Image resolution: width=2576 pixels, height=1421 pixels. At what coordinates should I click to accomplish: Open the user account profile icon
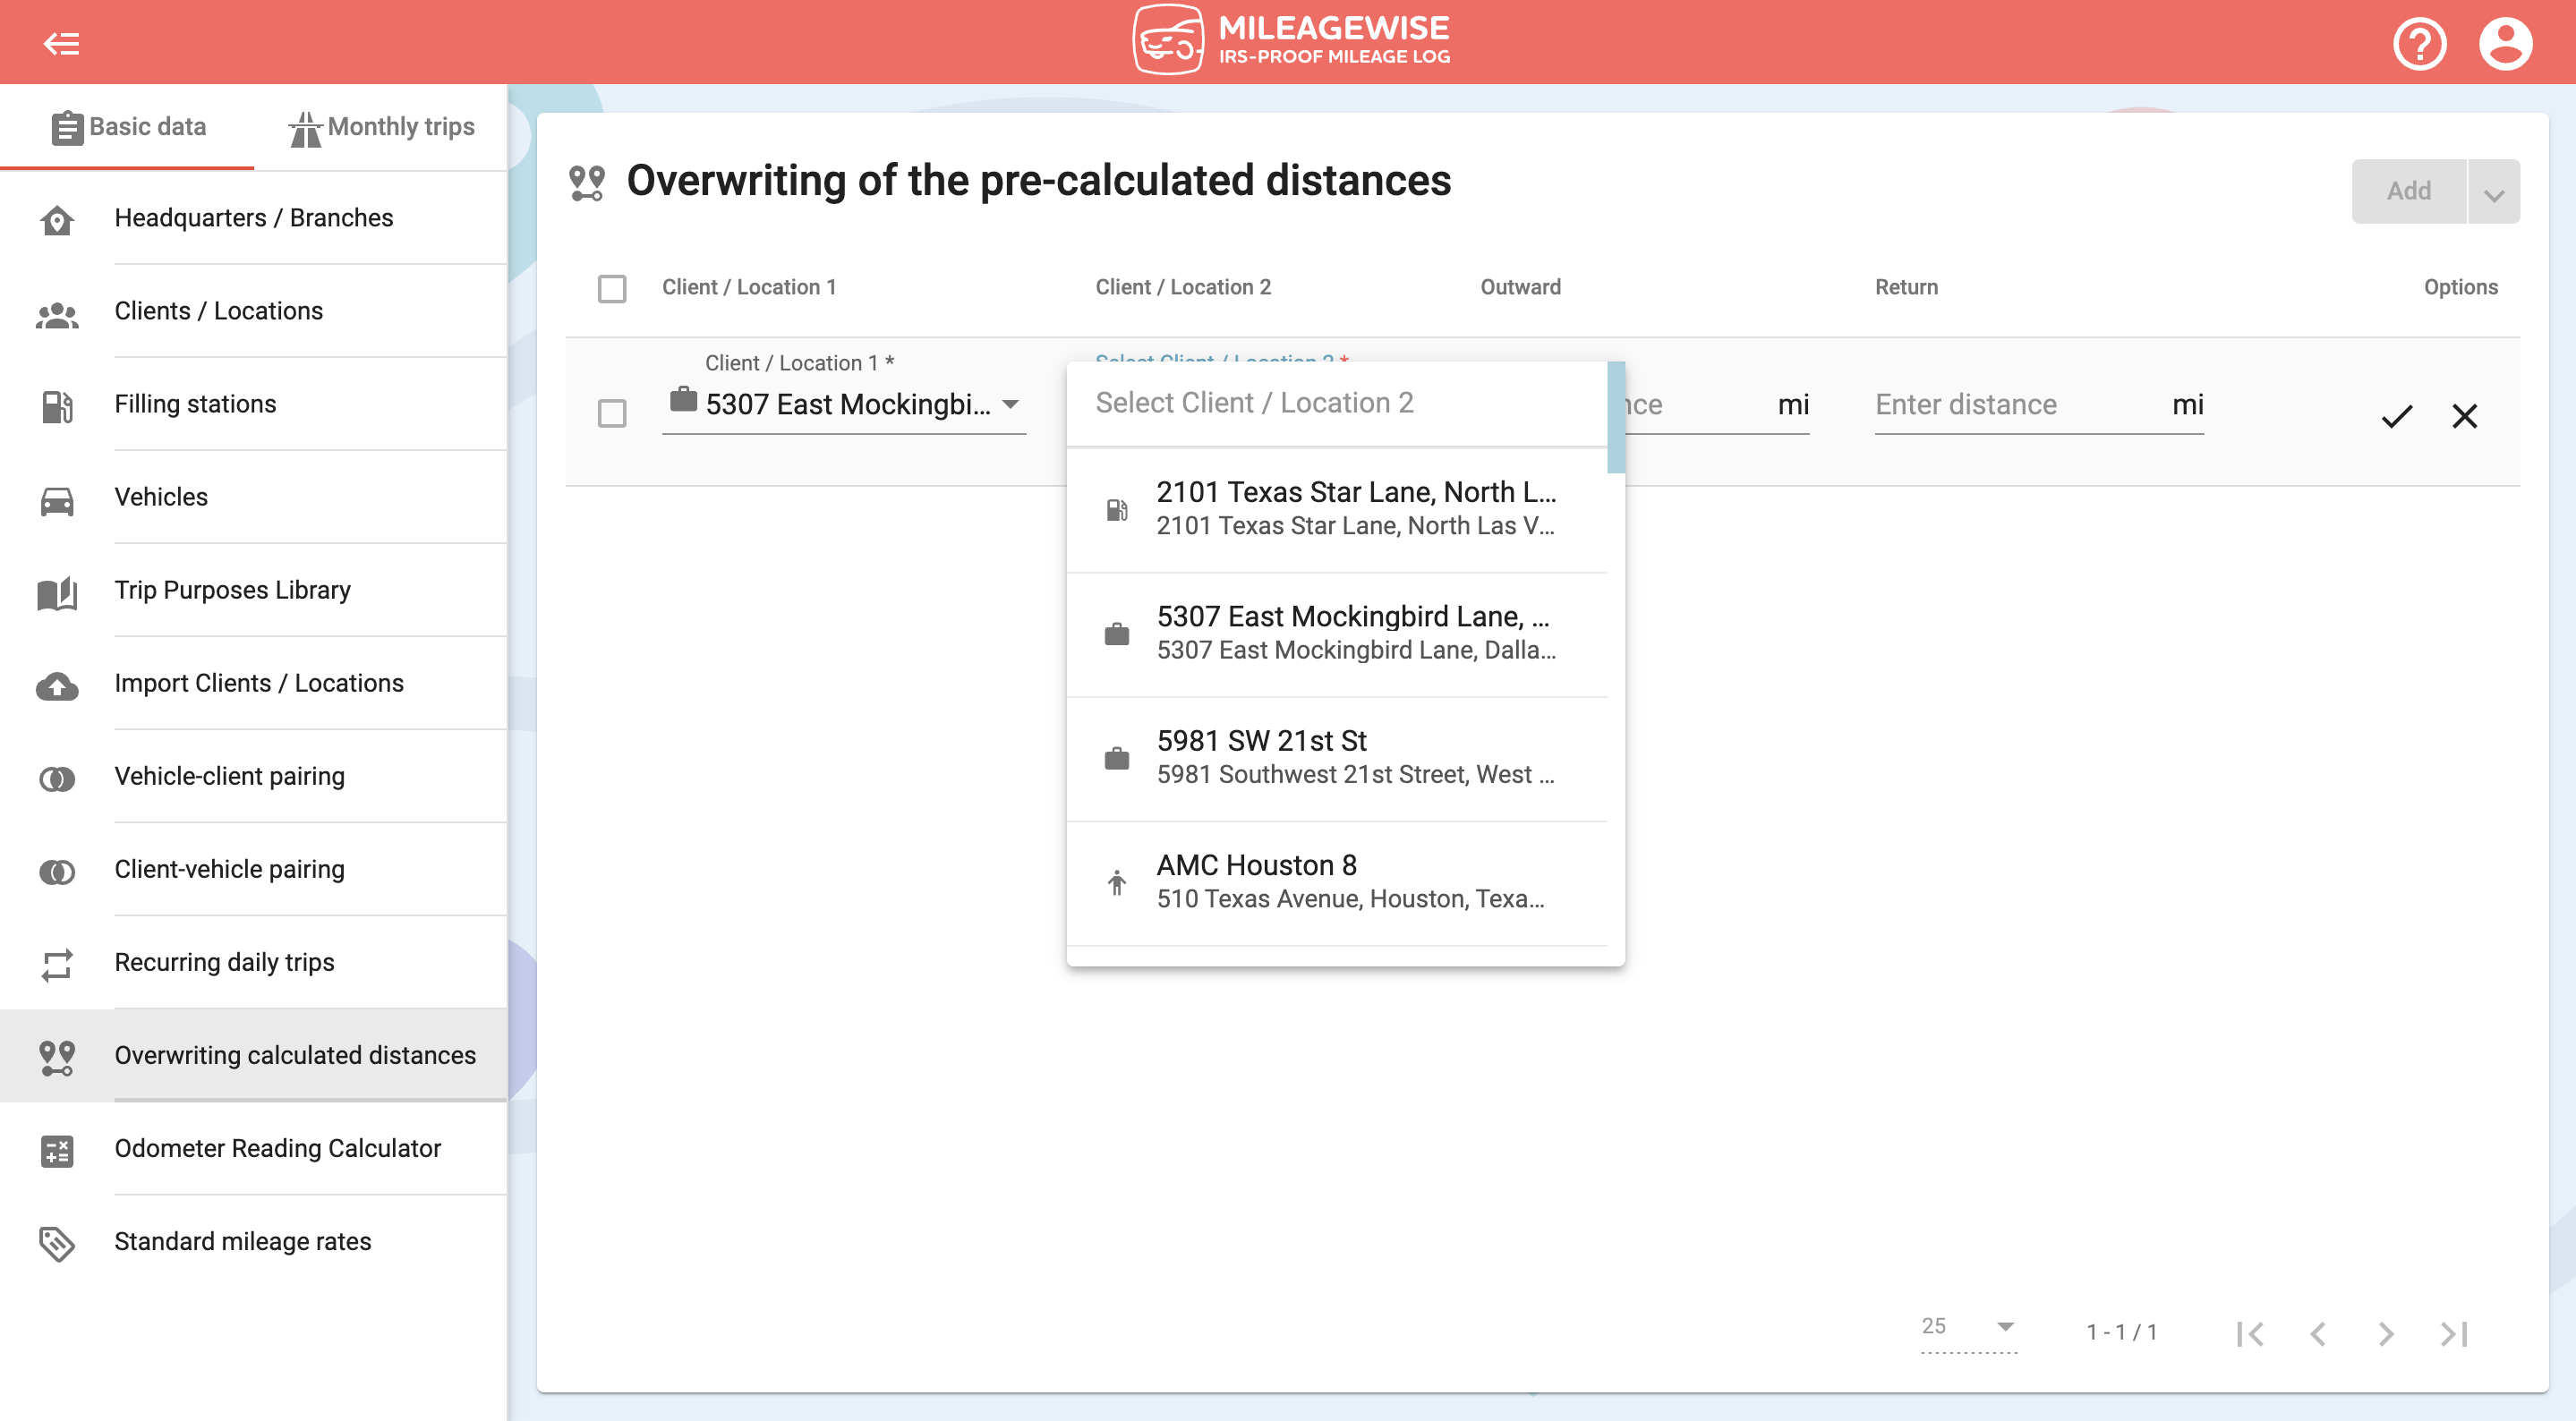click(x=2505, y=44)
